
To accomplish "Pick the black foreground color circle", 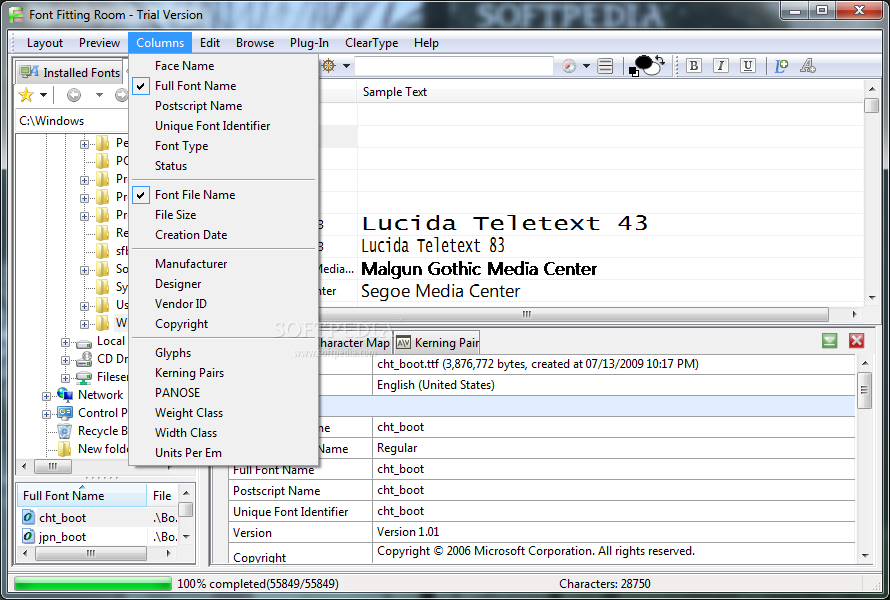I will click(643, 62).
